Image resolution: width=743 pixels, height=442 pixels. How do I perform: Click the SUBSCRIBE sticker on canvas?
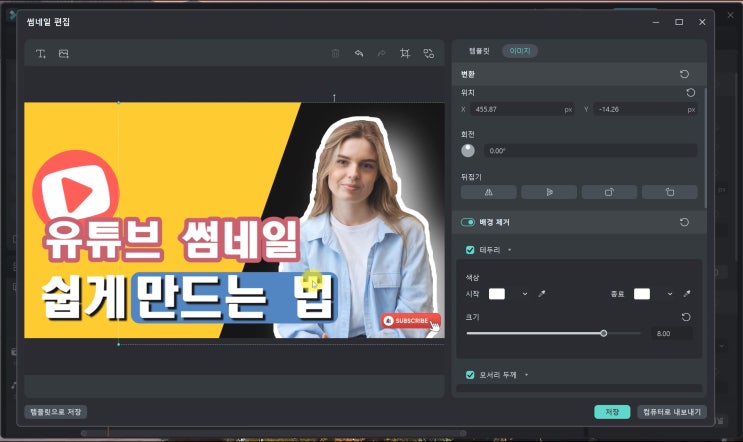tap(410, 321)
